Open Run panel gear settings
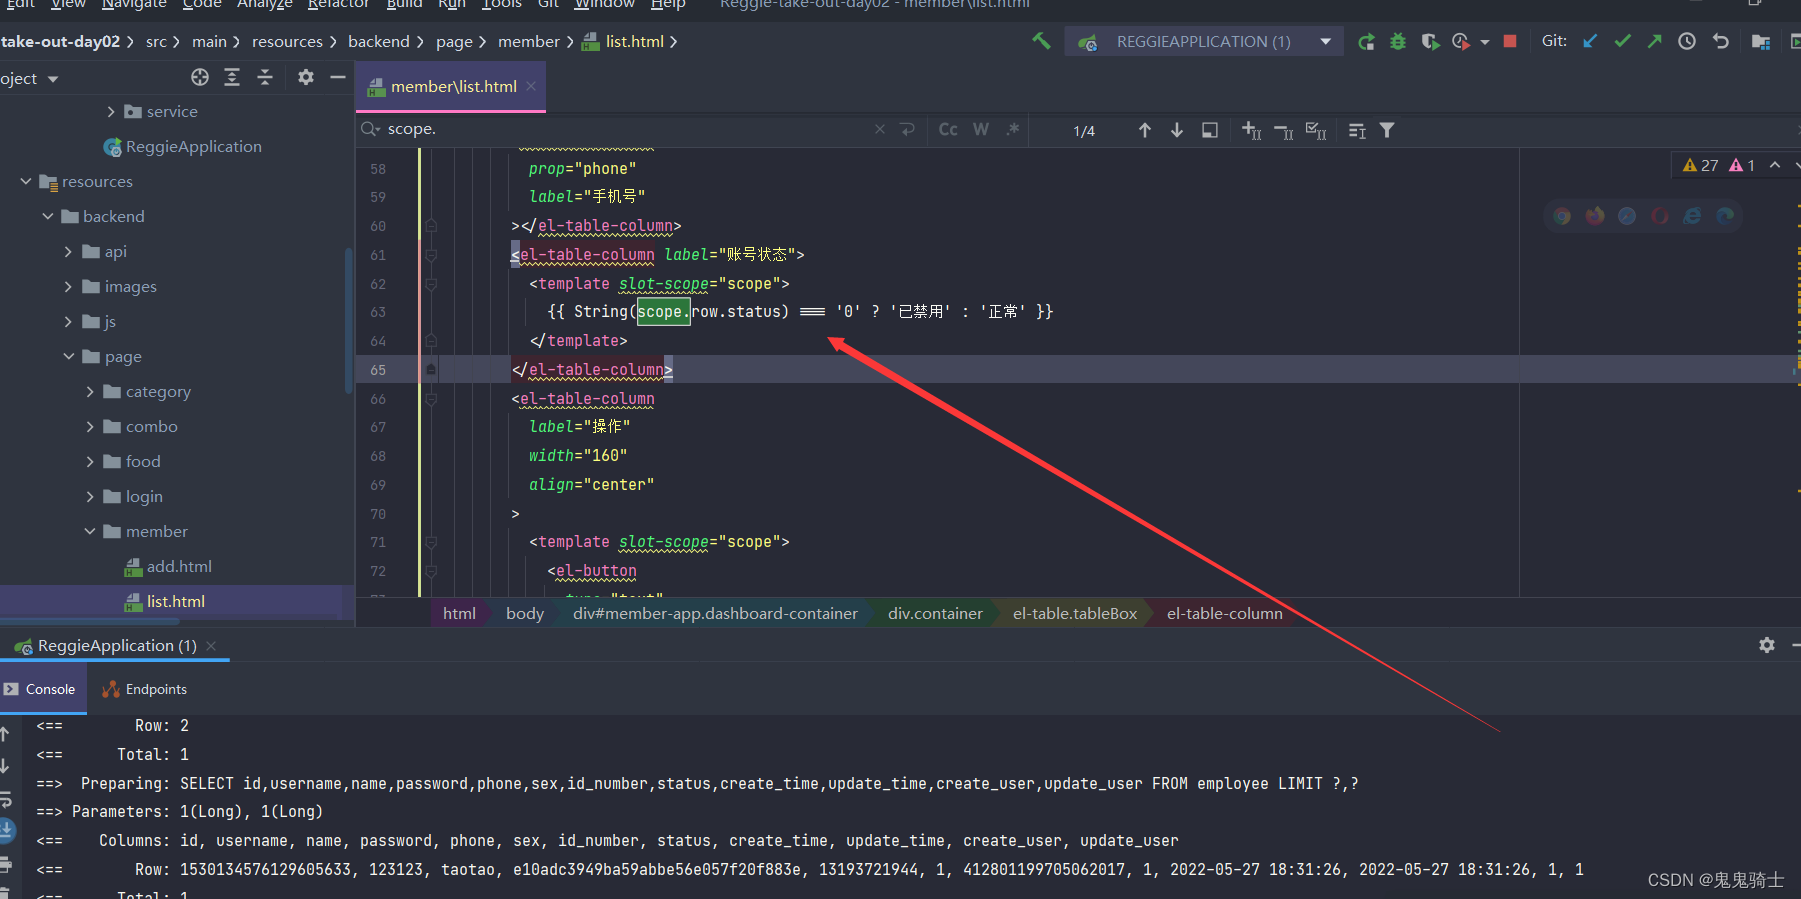Screen dimensions: 1801x899 1767,645
